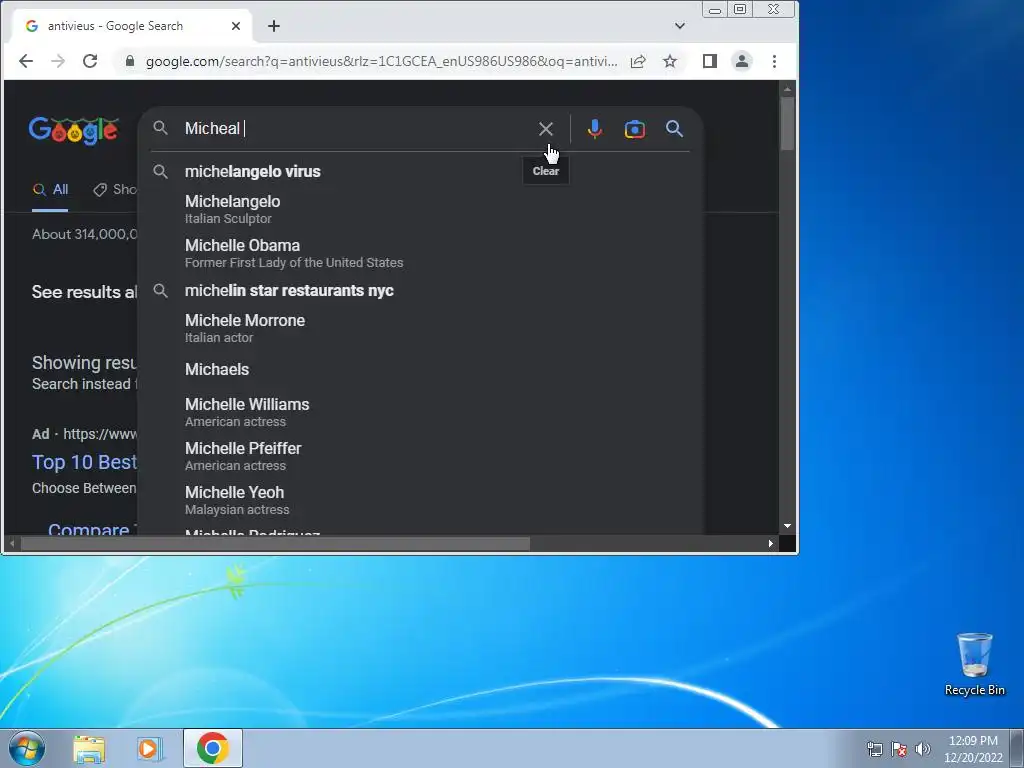Submit search with the blue magnifier icon
Viewport: 1024px width, 768px height.
pos(674,129)
